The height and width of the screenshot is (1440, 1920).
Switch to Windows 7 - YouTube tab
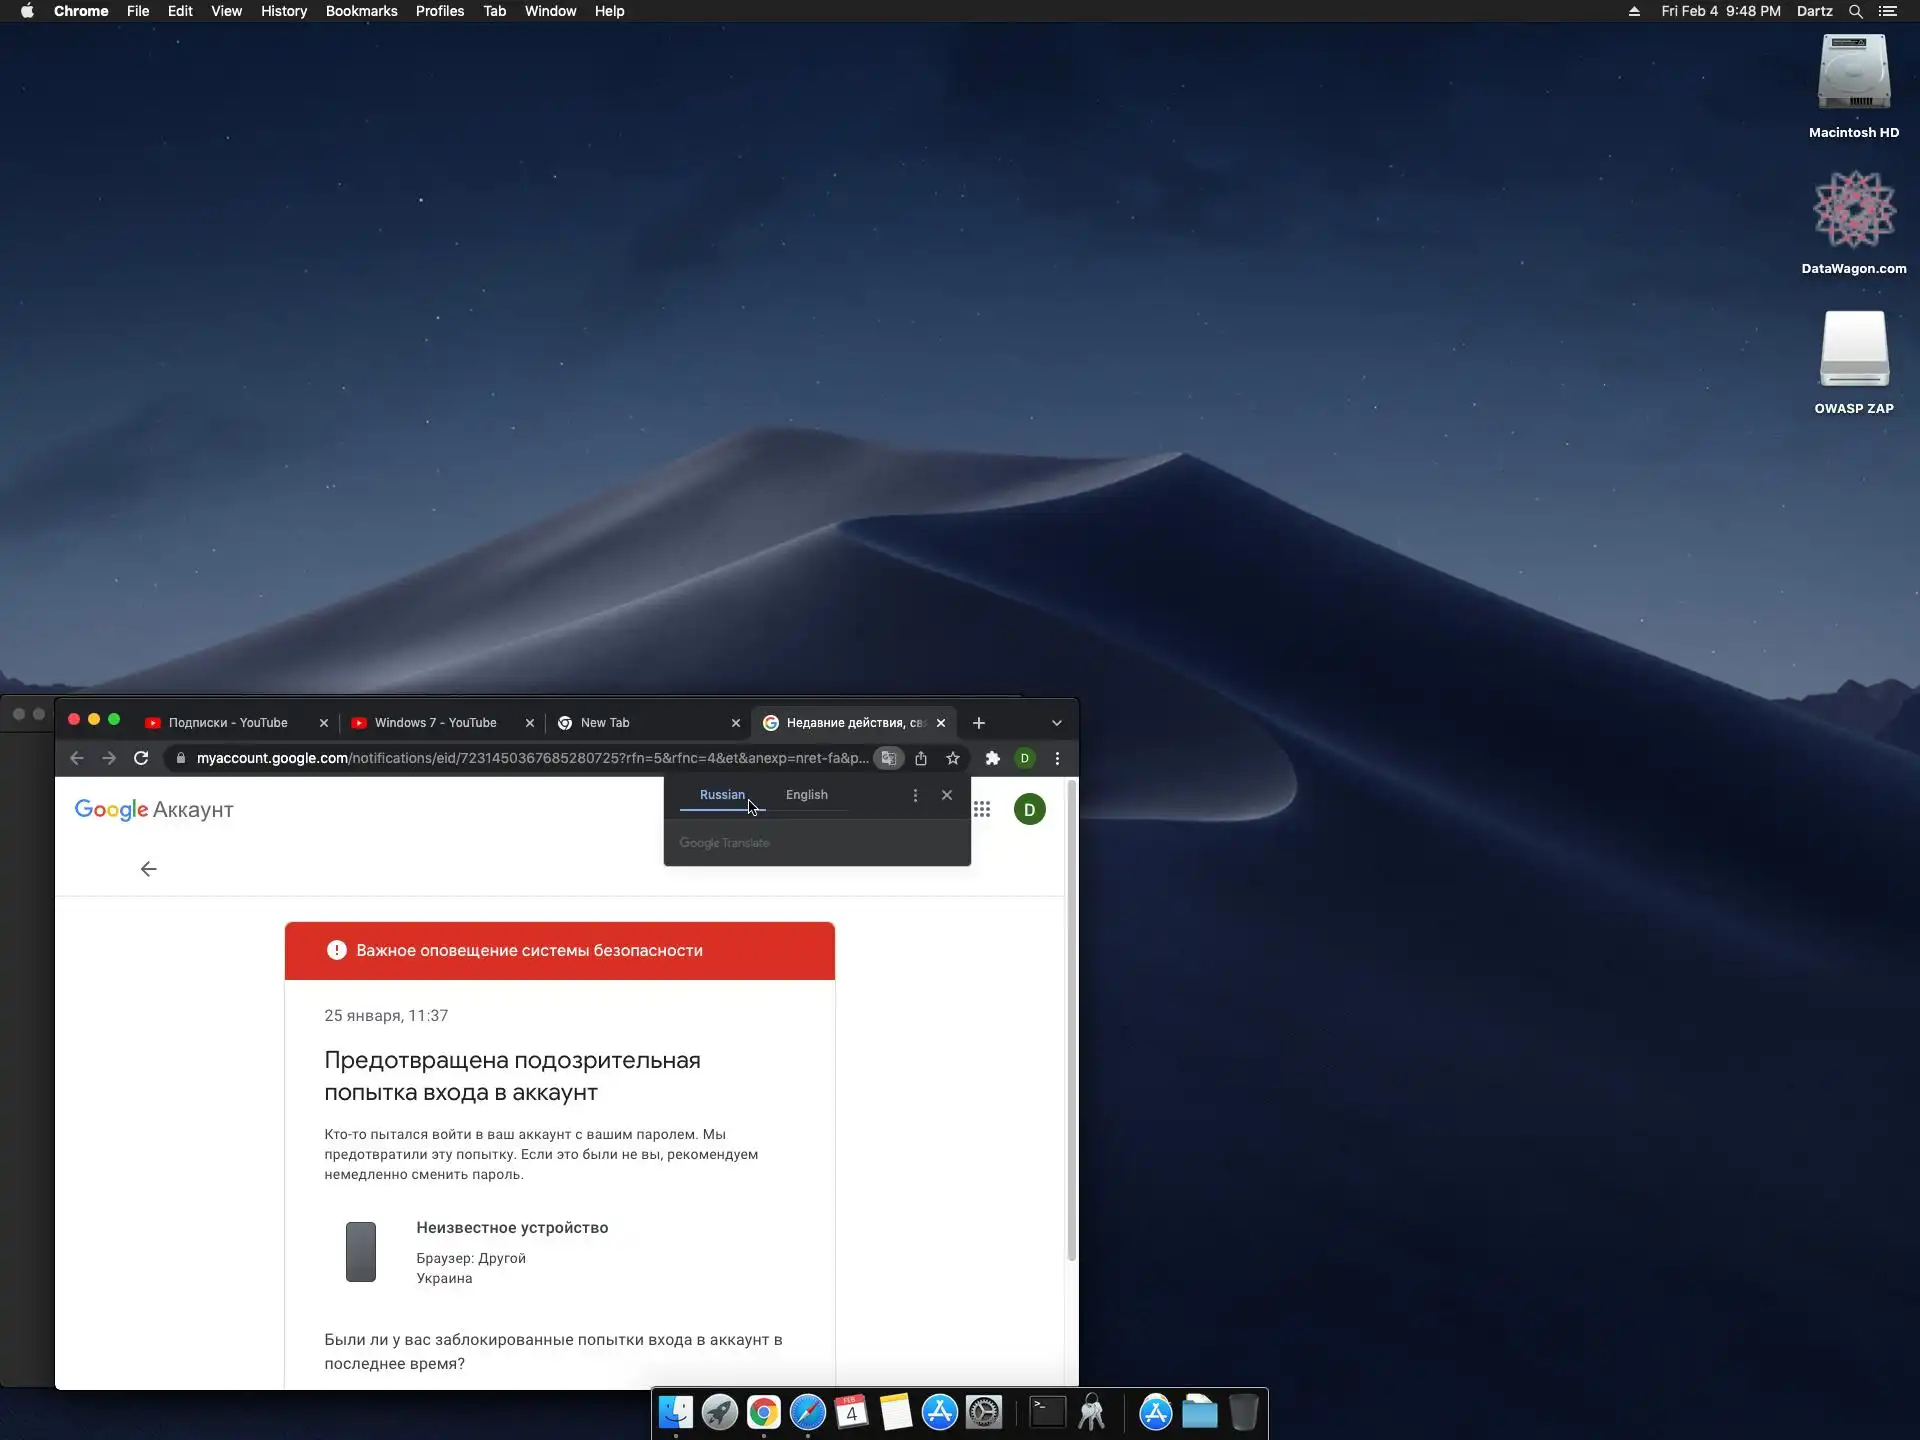435,723
